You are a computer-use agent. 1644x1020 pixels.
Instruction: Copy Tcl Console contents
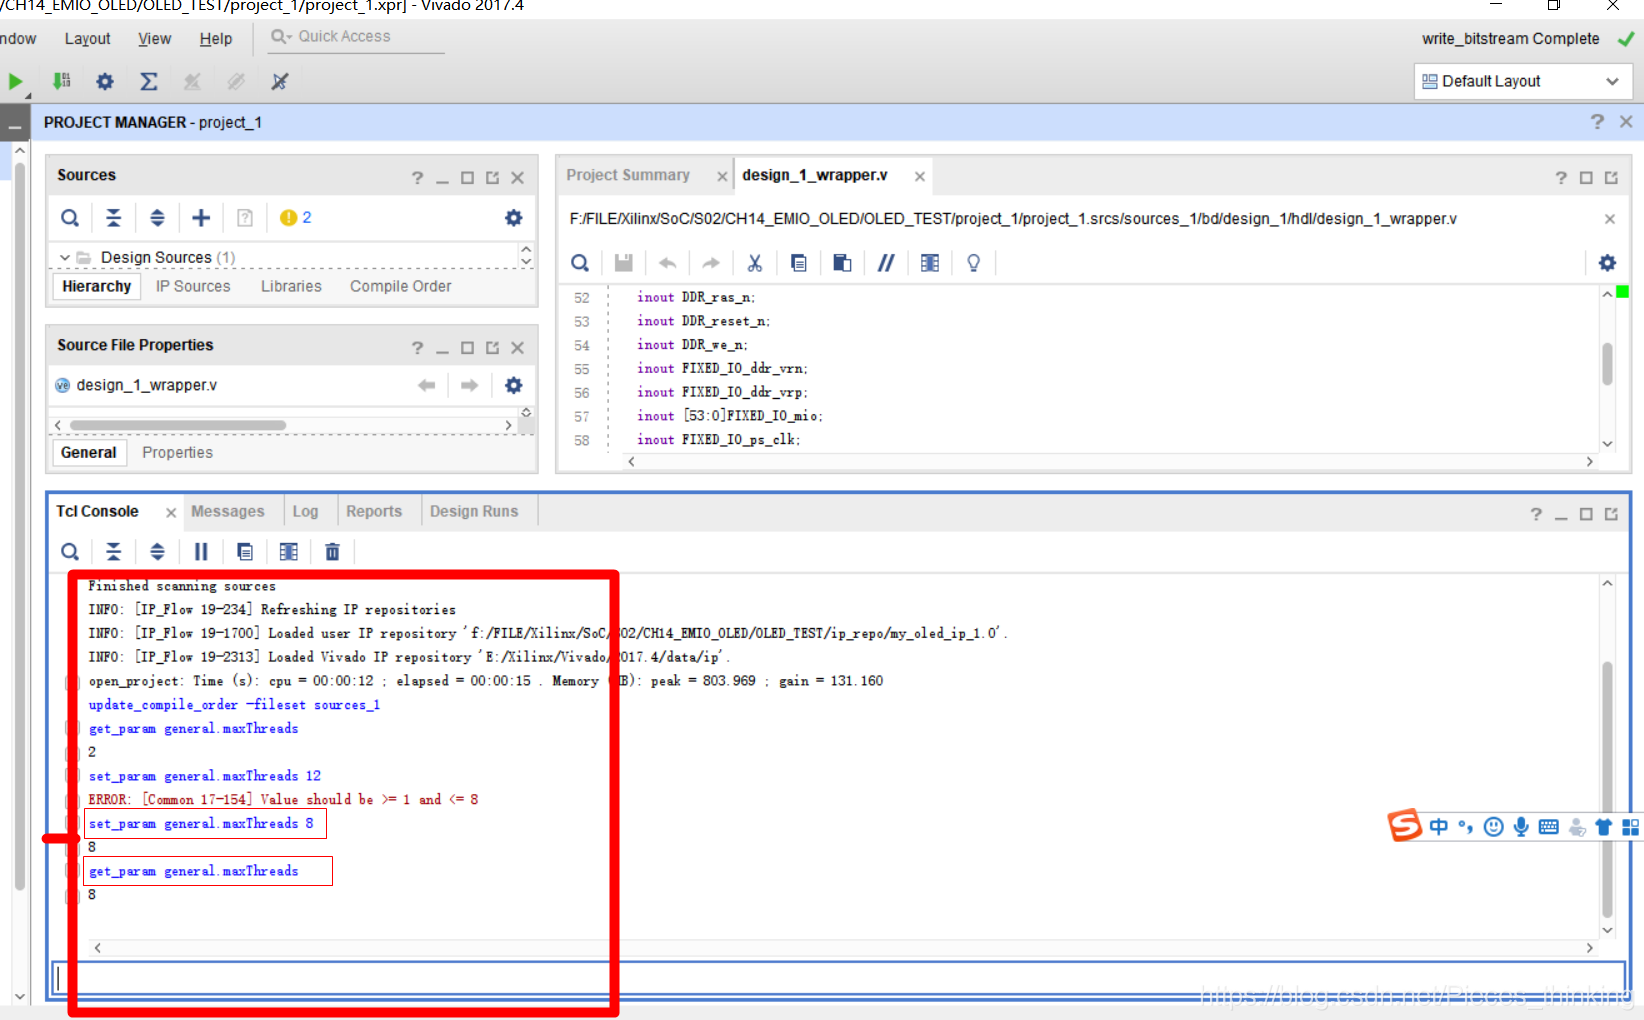click(x=245, y=552)
